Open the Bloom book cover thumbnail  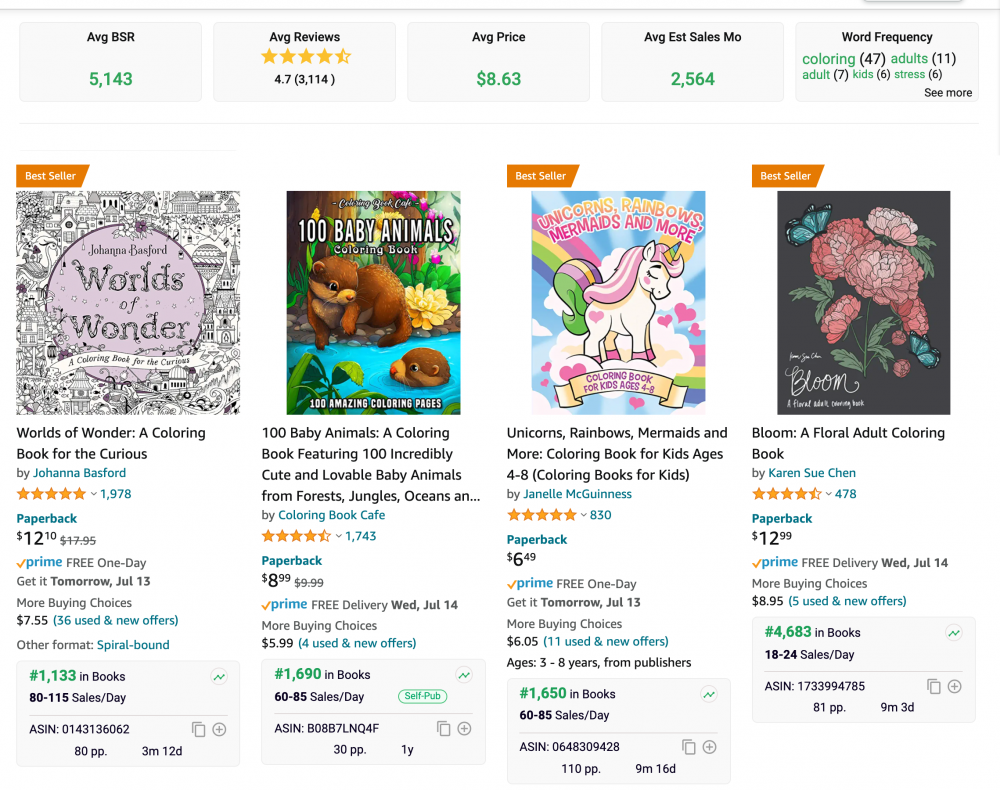(863, 302)
